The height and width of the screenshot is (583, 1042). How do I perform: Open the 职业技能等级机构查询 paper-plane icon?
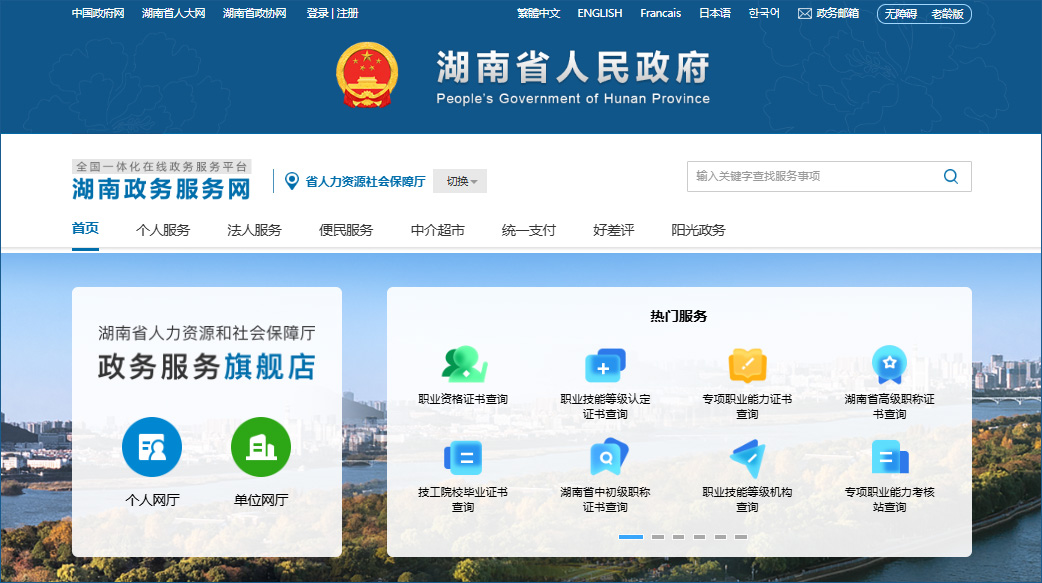click(748, 458)
